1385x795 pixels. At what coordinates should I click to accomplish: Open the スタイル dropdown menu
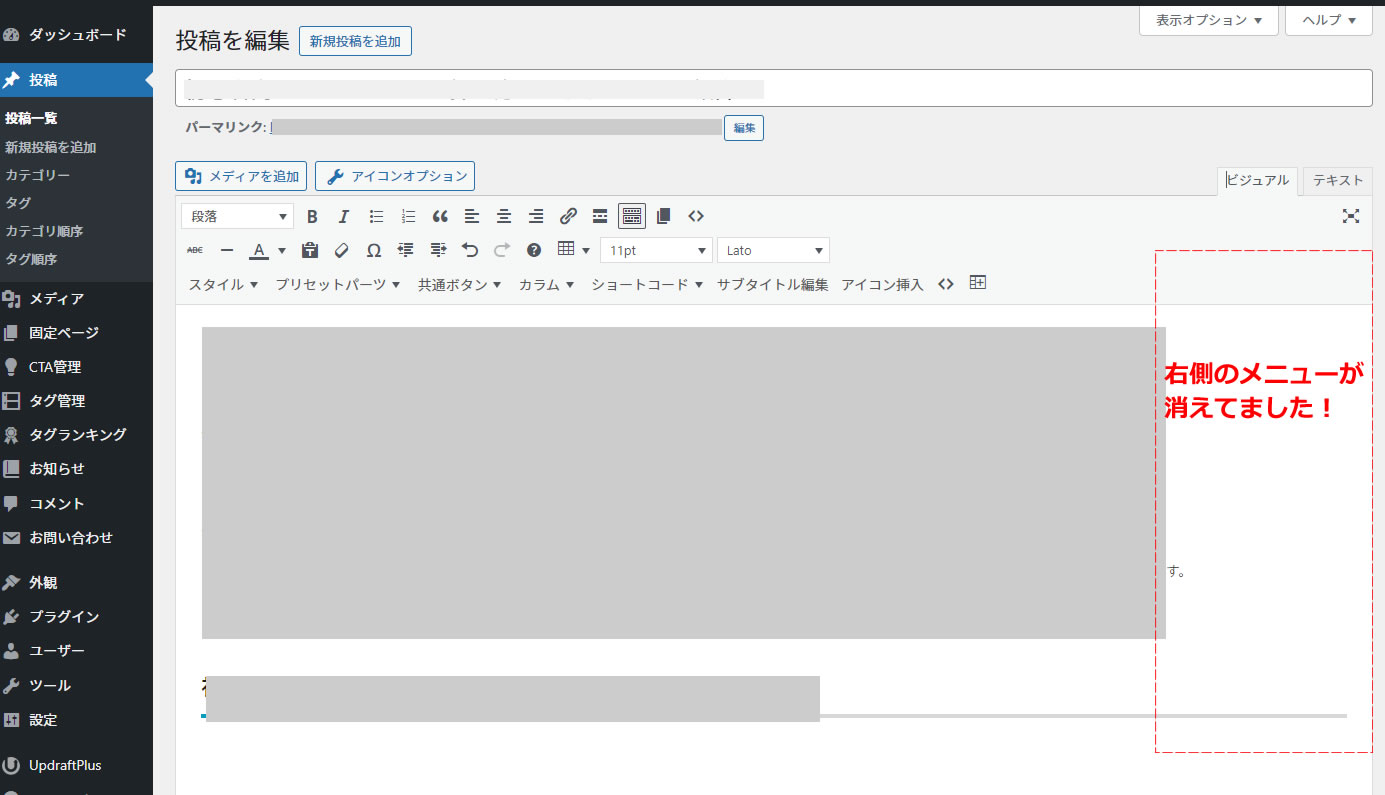[x=224, y=284]
